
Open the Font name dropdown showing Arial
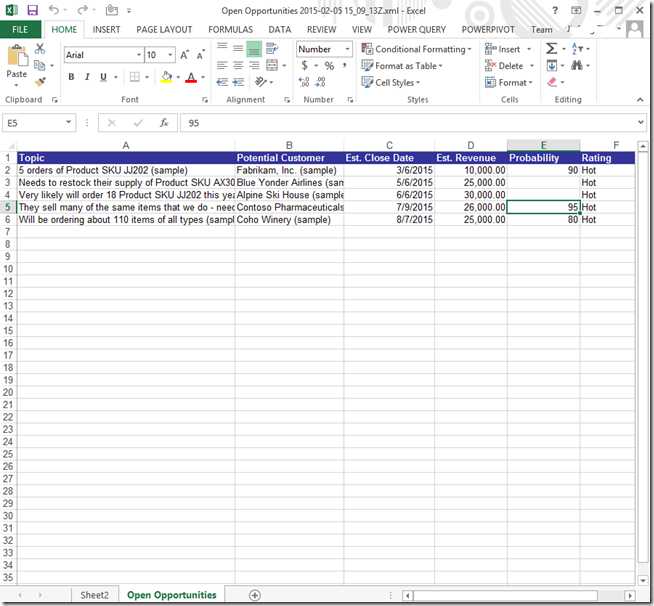[x=139, y=55]
